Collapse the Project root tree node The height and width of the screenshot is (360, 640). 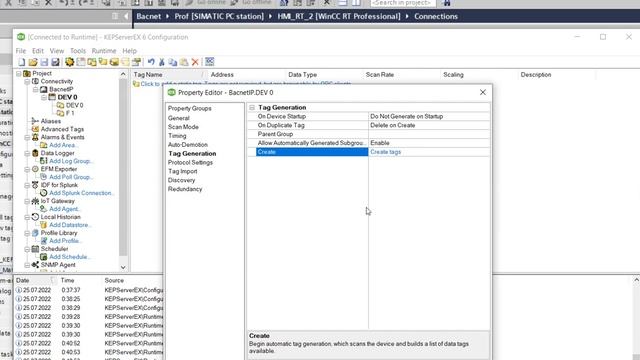click(19, 73)
